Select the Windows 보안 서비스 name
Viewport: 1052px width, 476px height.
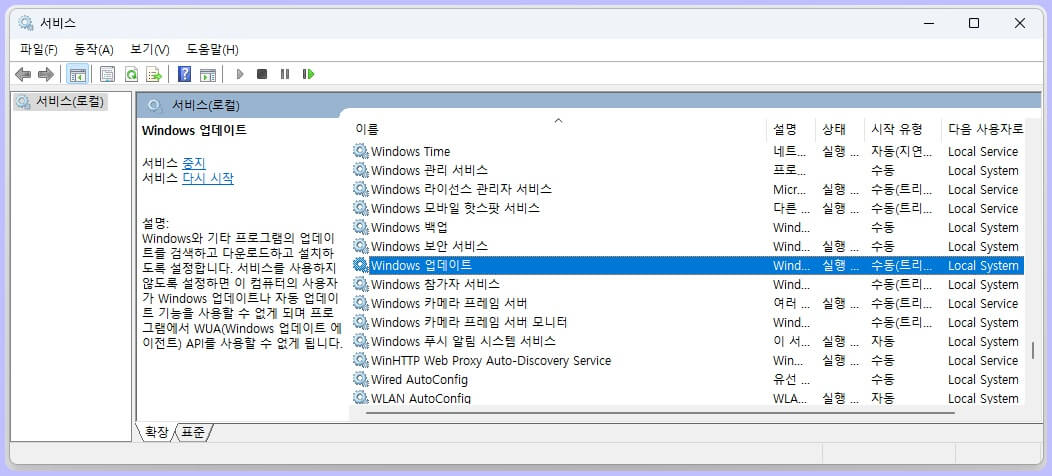pyautogui.click(x=429, y=246)
